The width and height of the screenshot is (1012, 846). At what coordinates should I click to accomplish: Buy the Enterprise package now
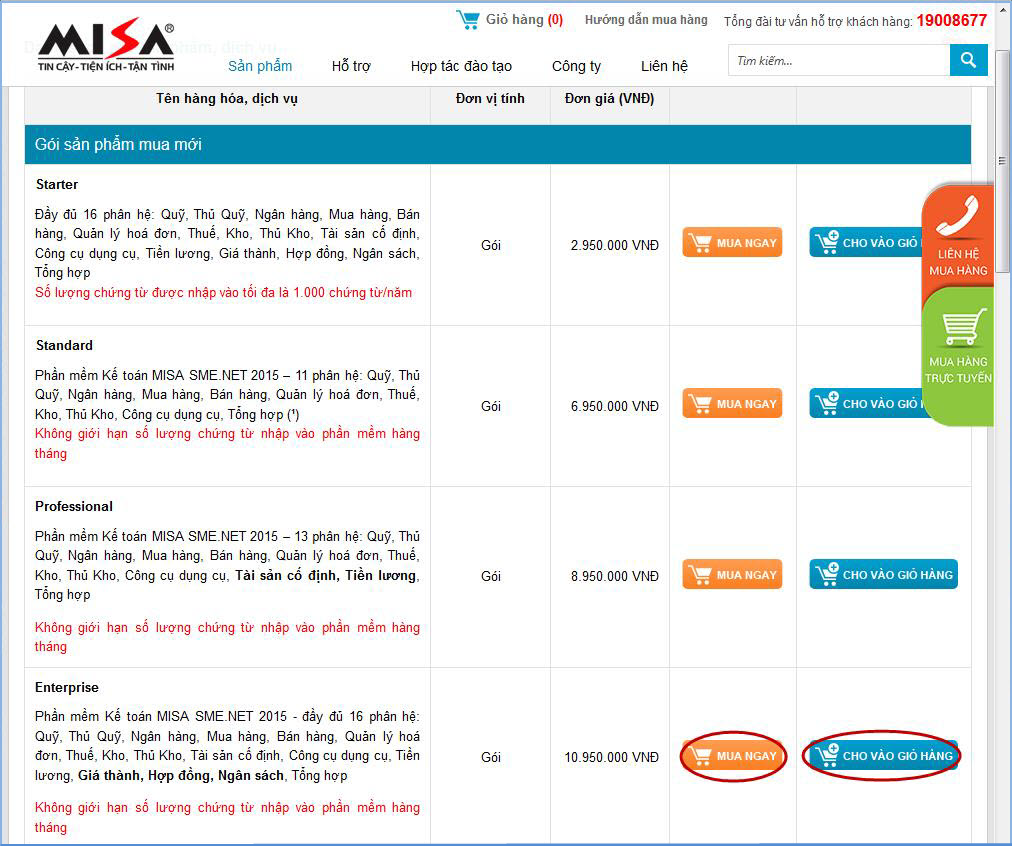(732, 756)
